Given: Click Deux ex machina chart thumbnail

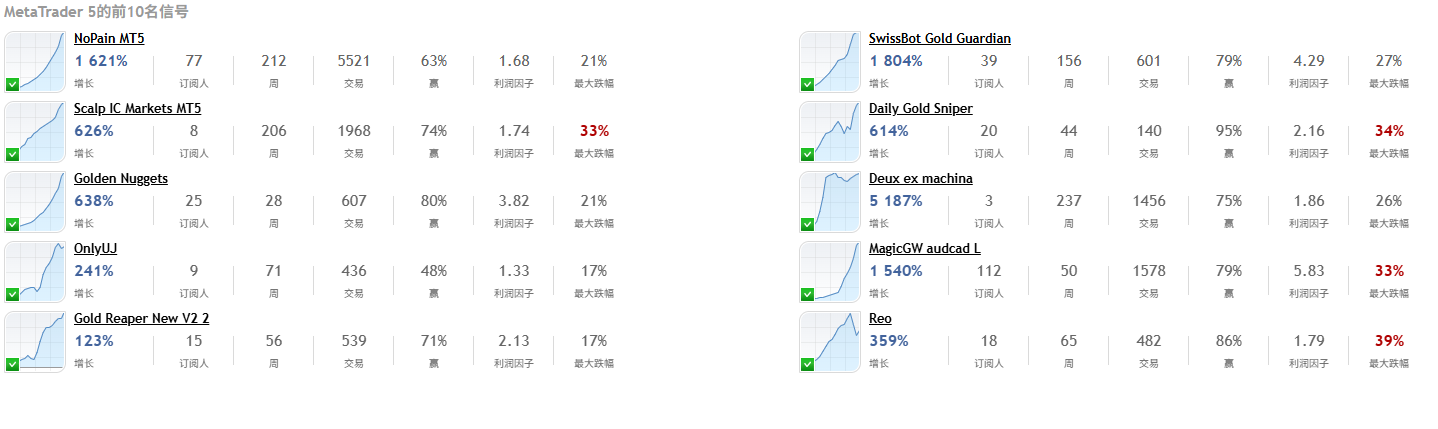Looking at the screenshot, I should click(x=830, y=201).
